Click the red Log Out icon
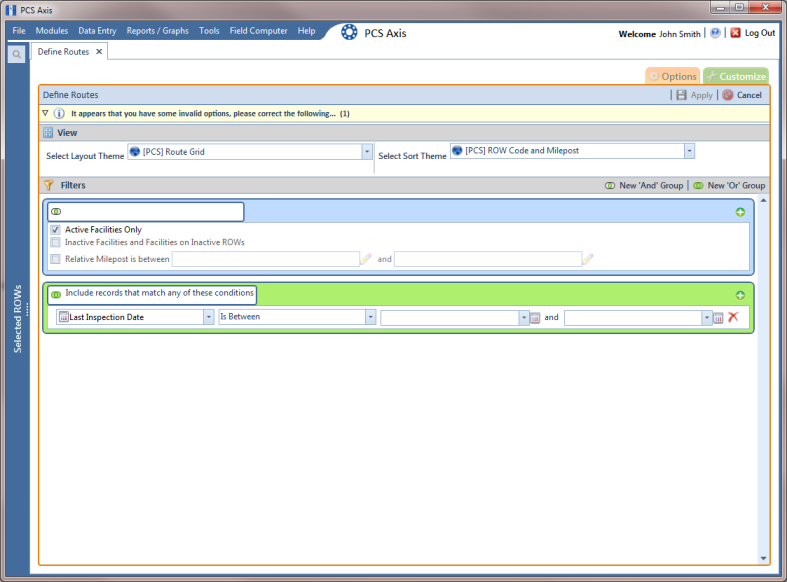The height and width of the screenshot is (582, 787). click(x=735, y=33)
